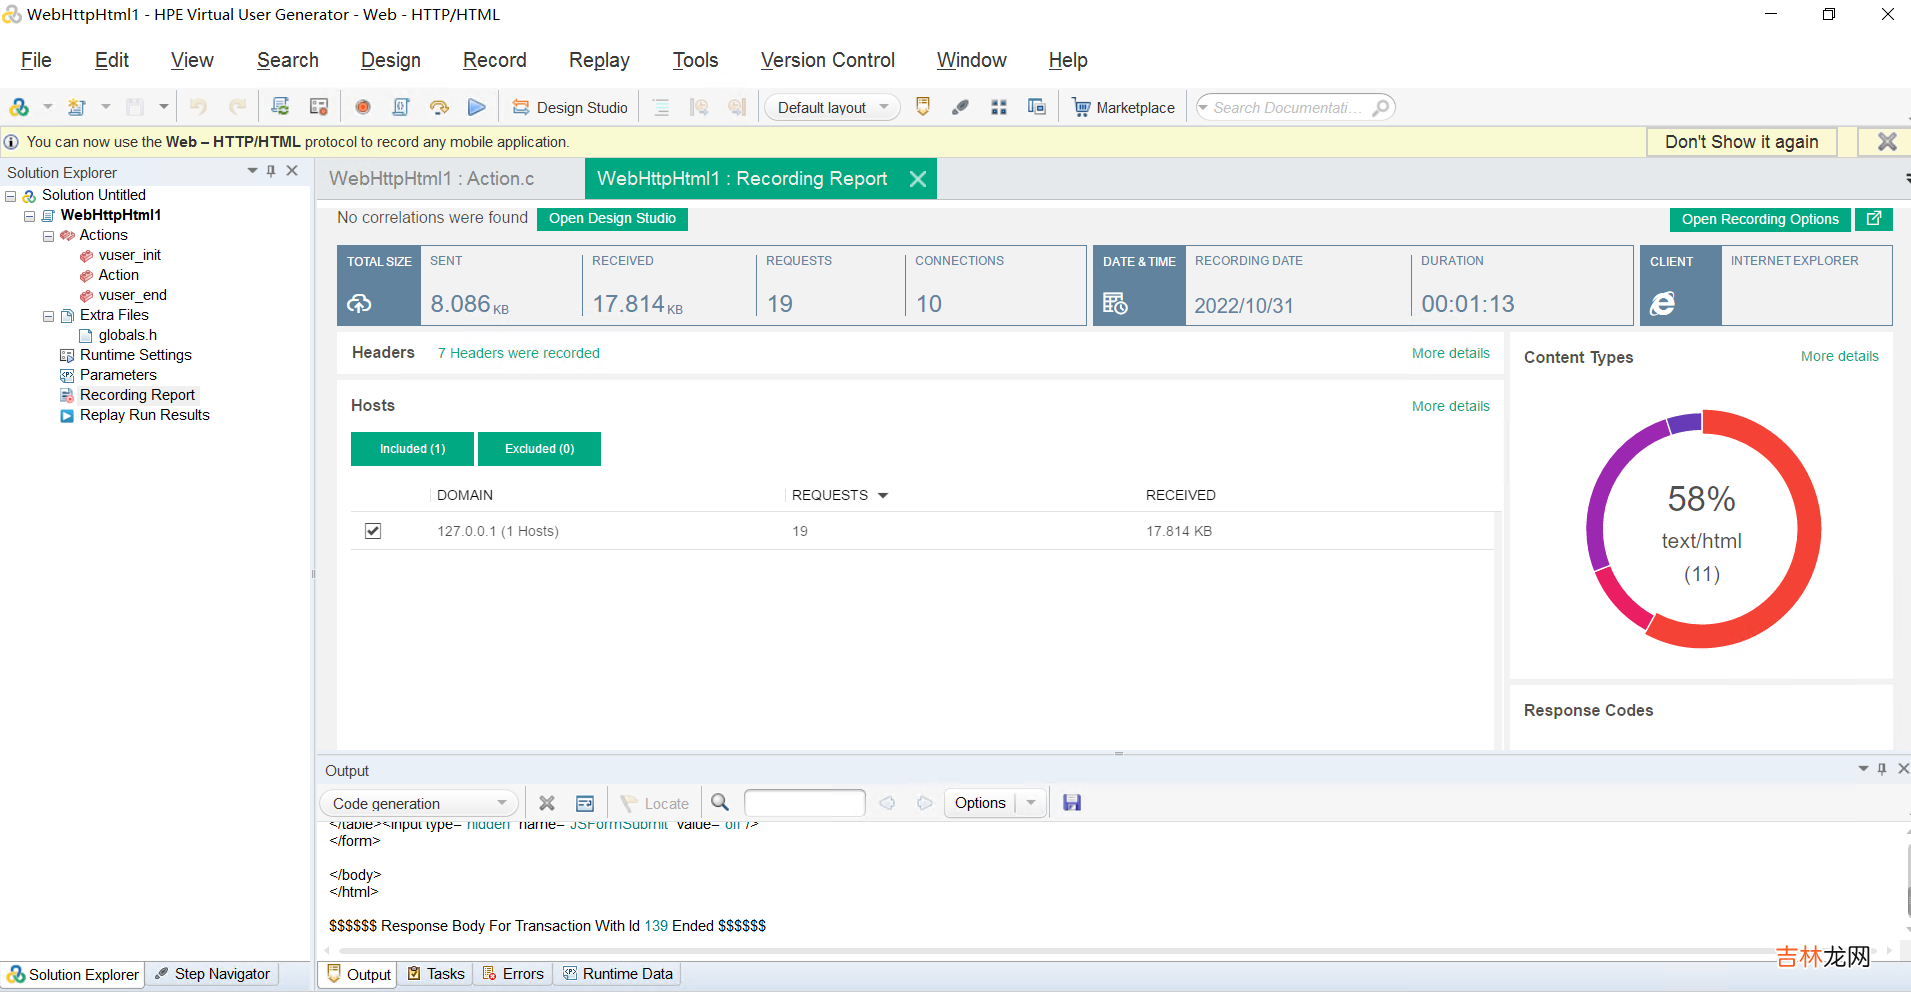Open the Code generation dropdown
The height and width of the screenshot is (992, 1911).
(419, 803)
